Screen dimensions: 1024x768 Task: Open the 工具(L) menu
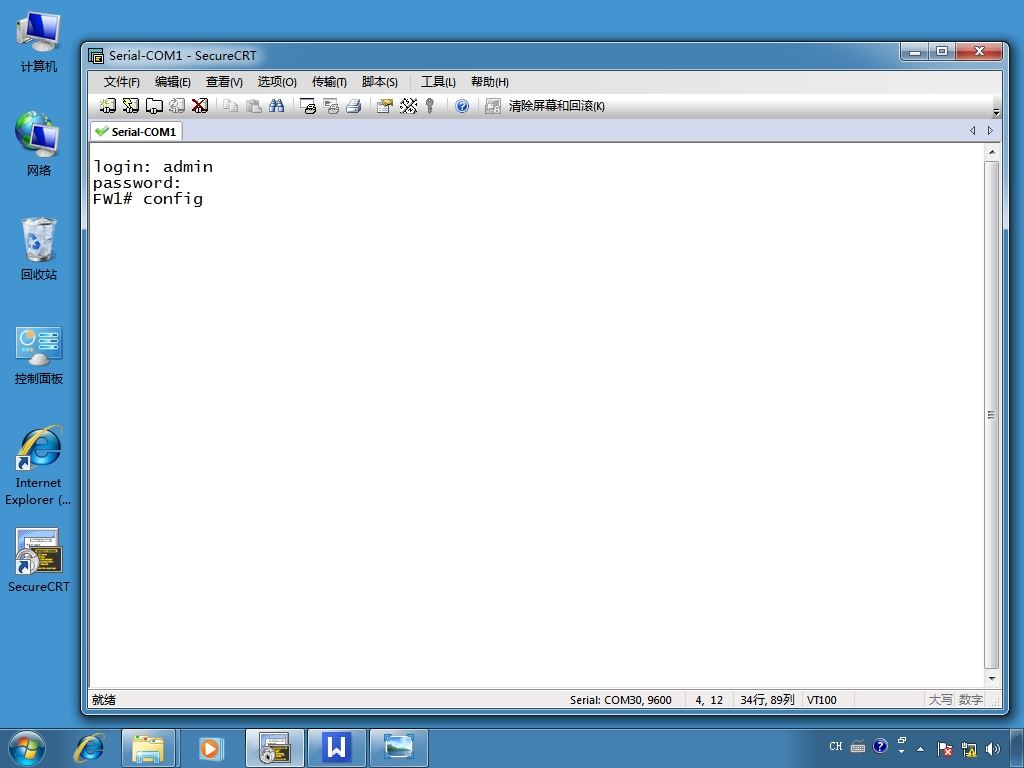pos(438,82)
